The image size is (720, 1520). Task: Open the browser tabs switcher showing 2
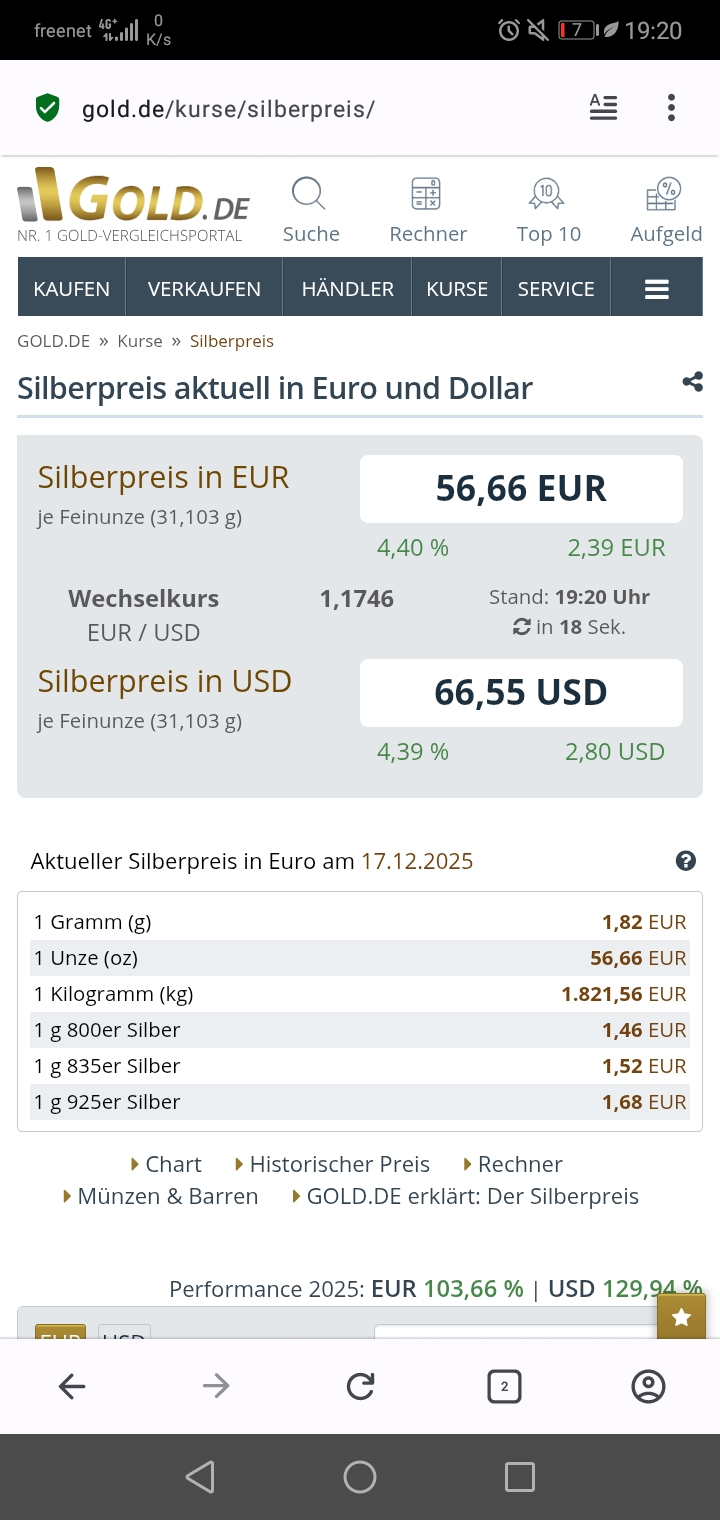tap(504, 1386)
